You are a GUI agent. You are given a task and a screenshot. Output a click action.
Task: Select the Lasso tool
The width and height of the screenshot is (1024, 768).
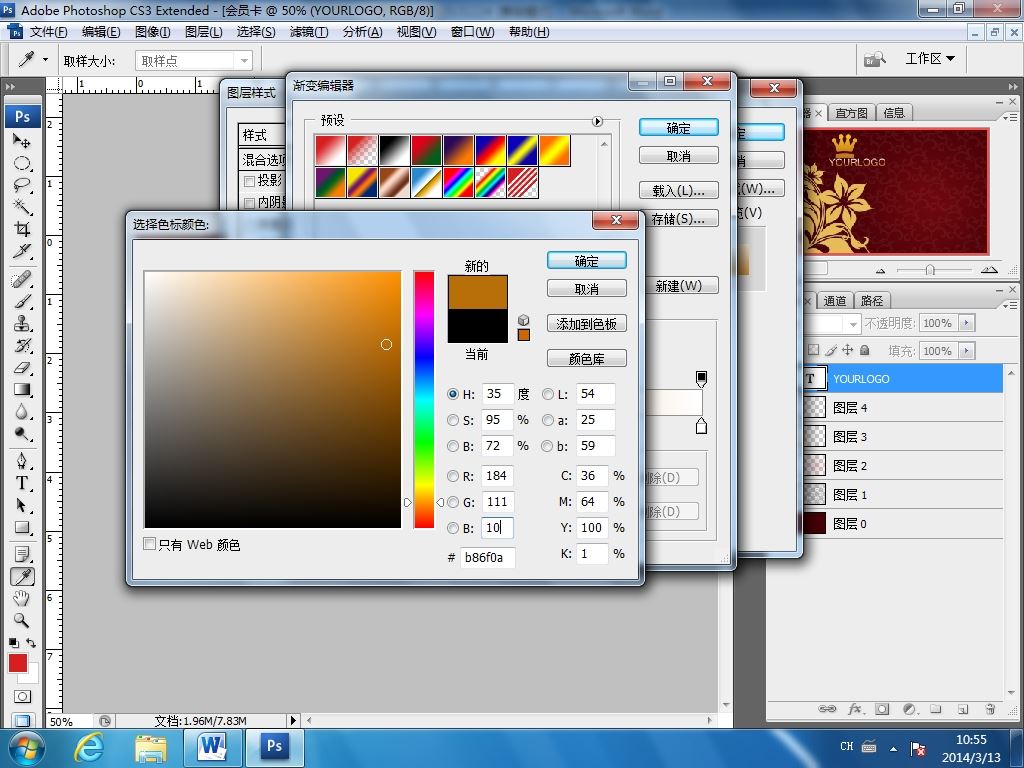coord(22,185)
